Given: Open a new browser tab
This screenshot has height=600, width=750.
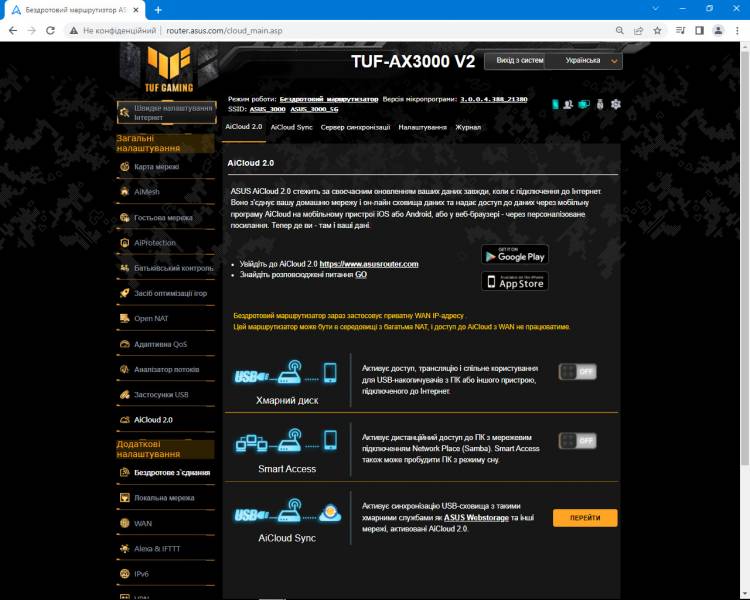Looking at the screenshot, I should (158, 10).
